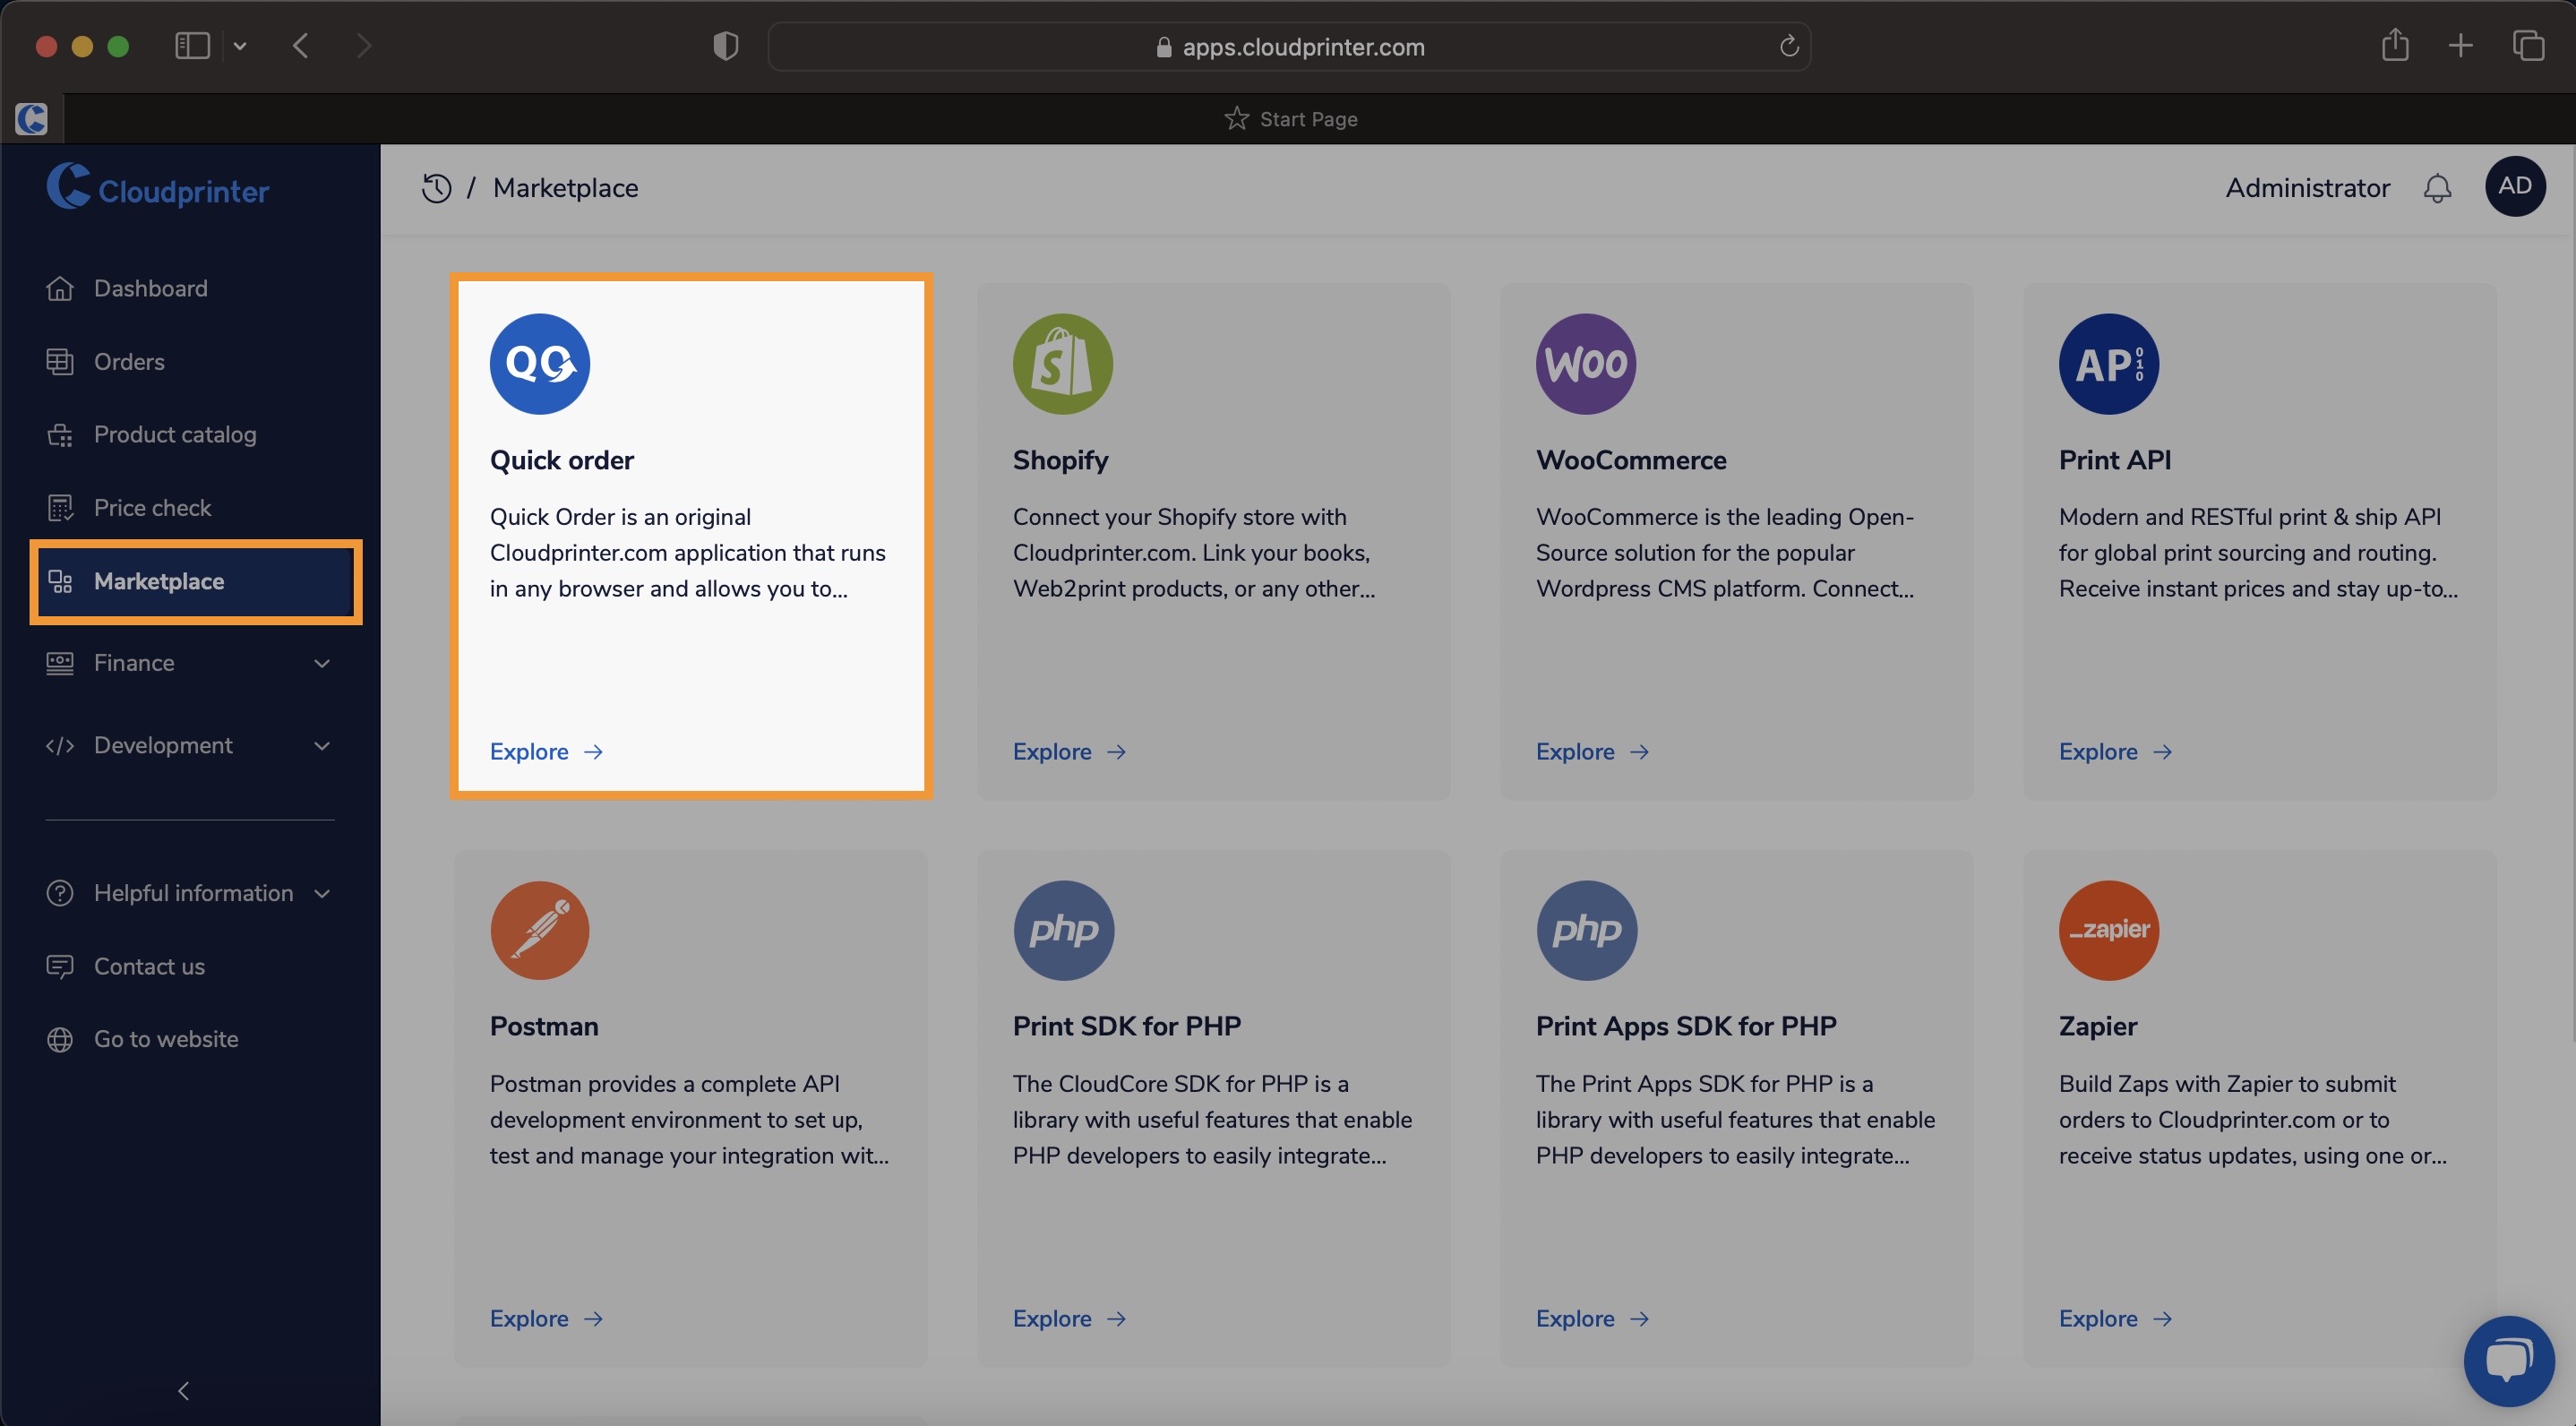Click the Finance sidebar icon
Screen dimensions: 2576x1426
(x=60, y=663)
